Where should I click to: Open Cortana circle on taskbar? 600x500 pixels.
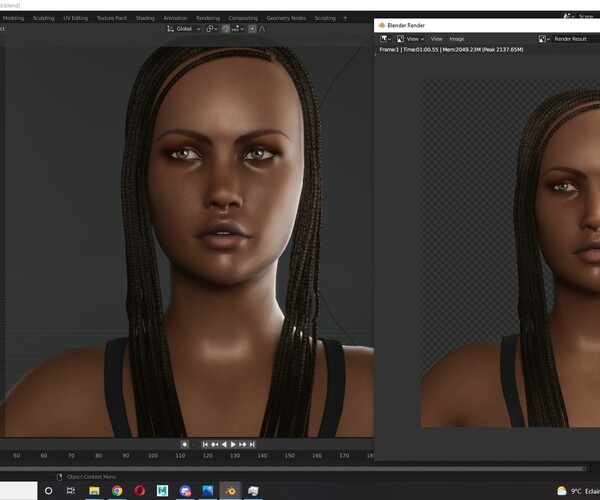[x=48, y=490]
